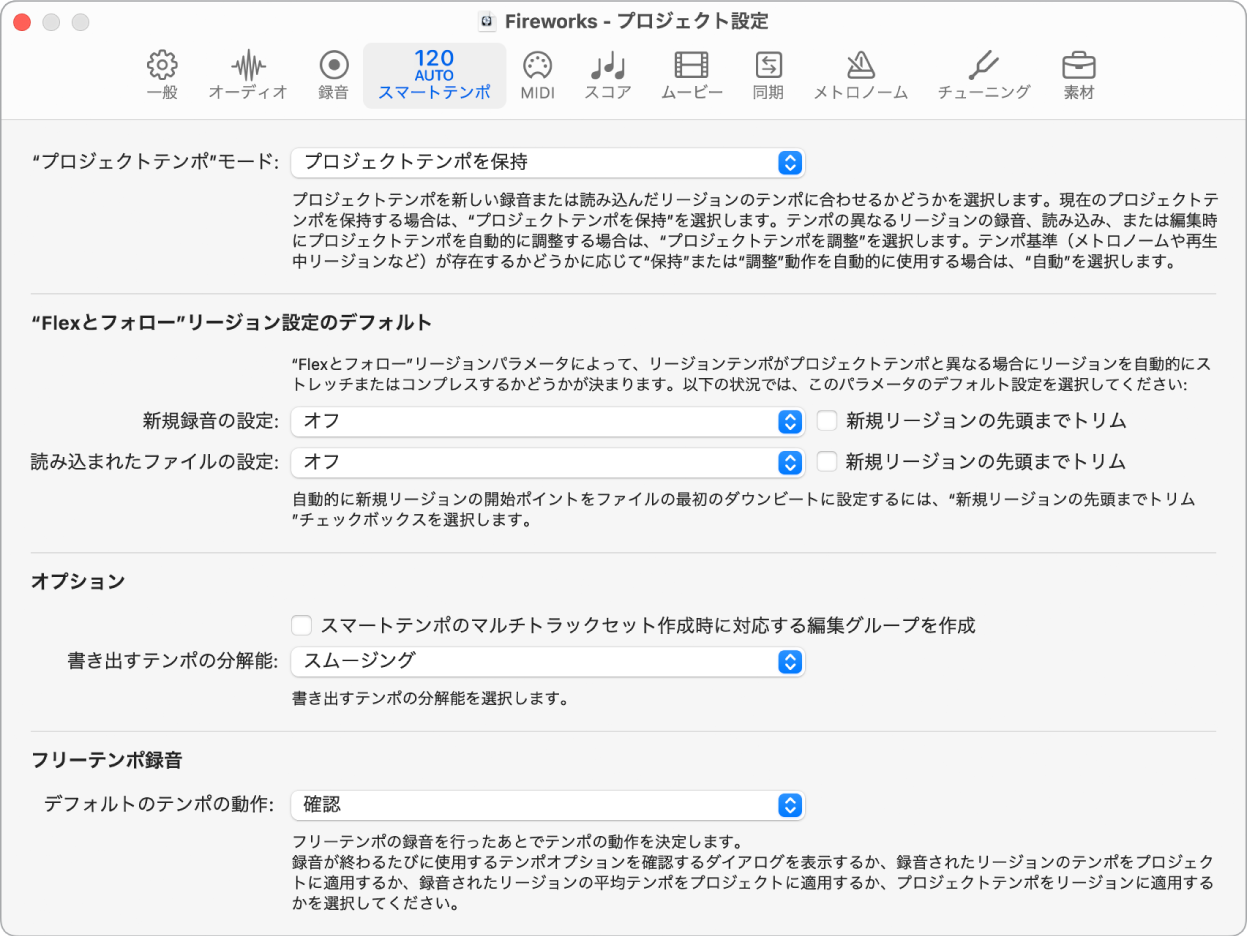This screenshot has height=936, width=1248.
Task: Open the MIDI settings pane
Action: (537, 76)
